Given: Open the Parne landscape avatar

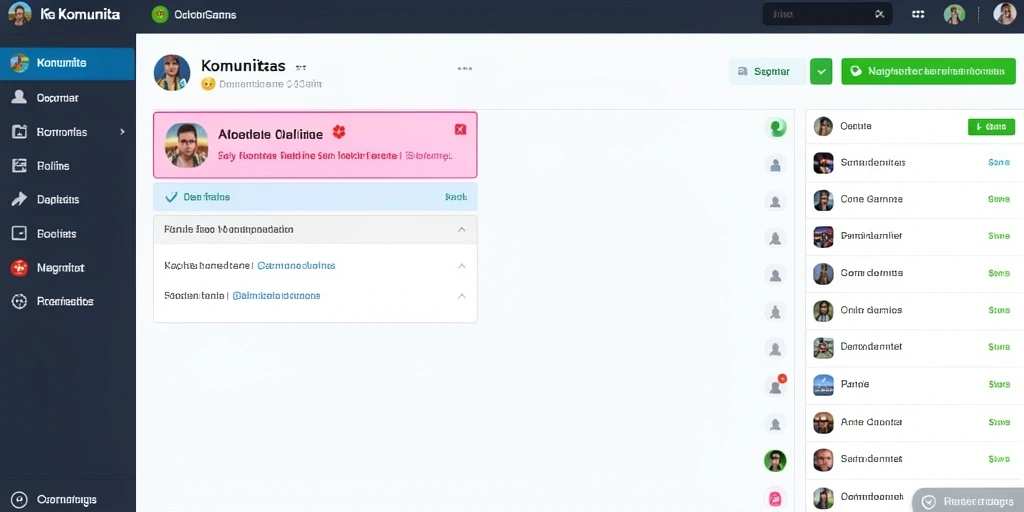Looking at the screenshot, I should (x=823, y=385).
